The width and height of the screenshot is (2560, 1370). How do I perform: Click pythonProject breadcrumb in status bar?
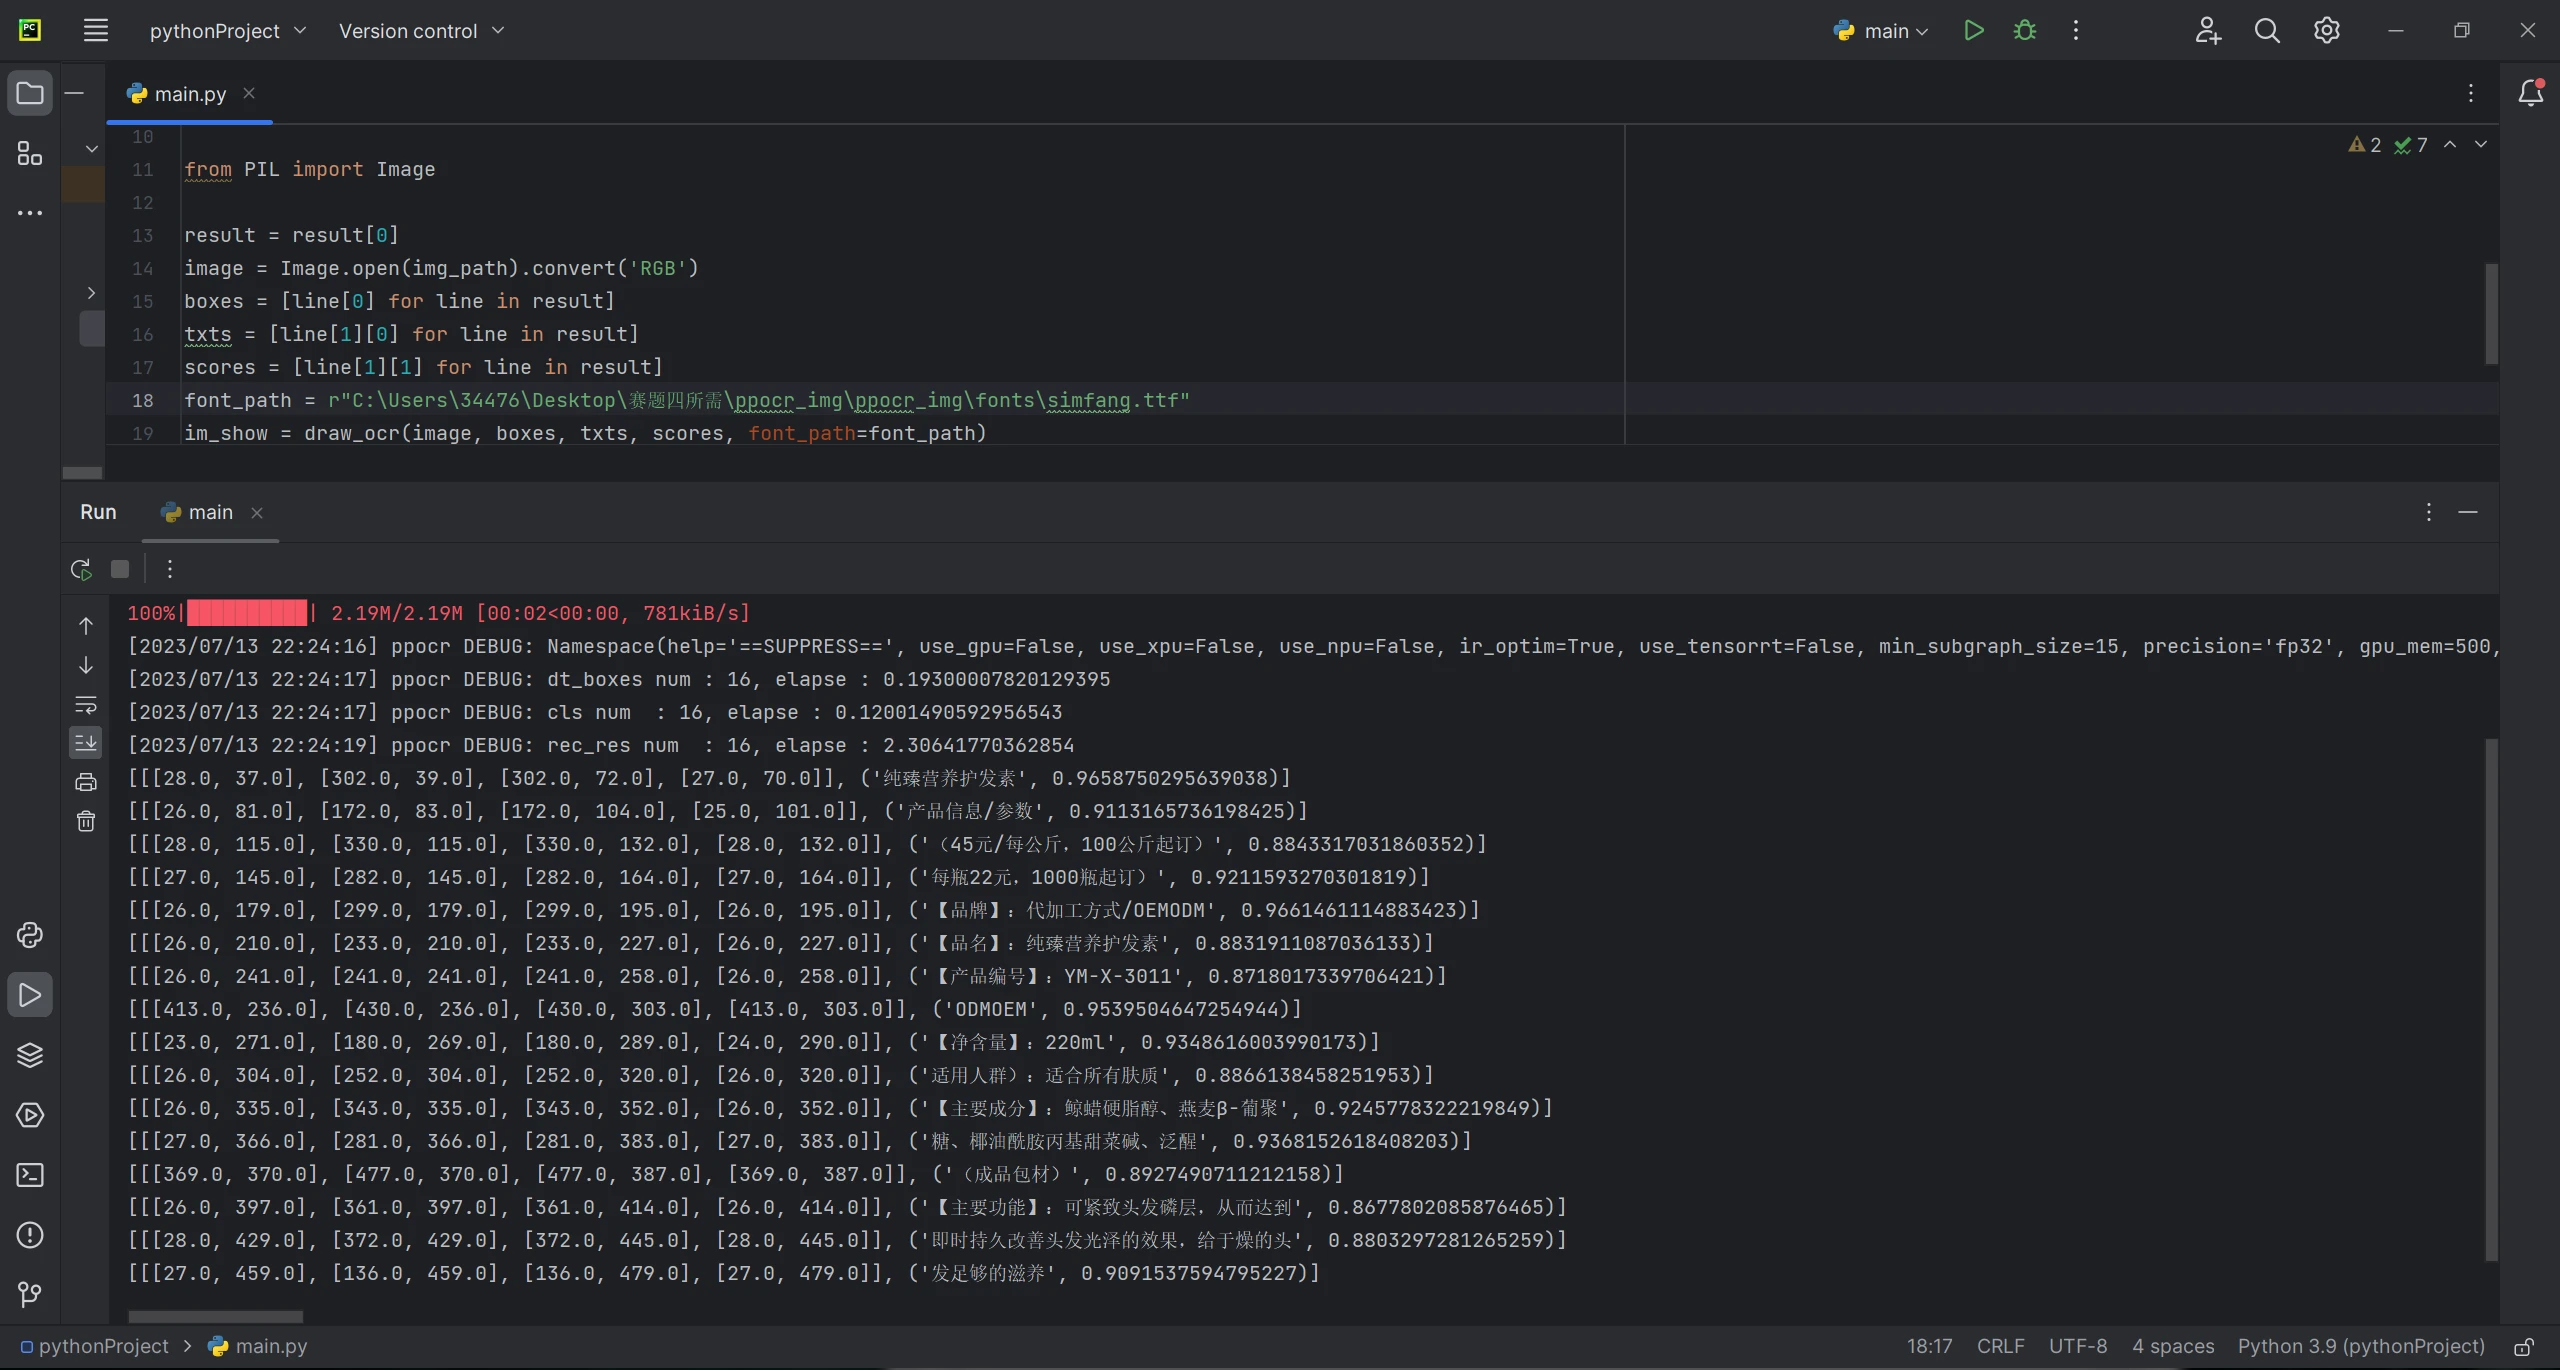click(x=95, y=1347)
